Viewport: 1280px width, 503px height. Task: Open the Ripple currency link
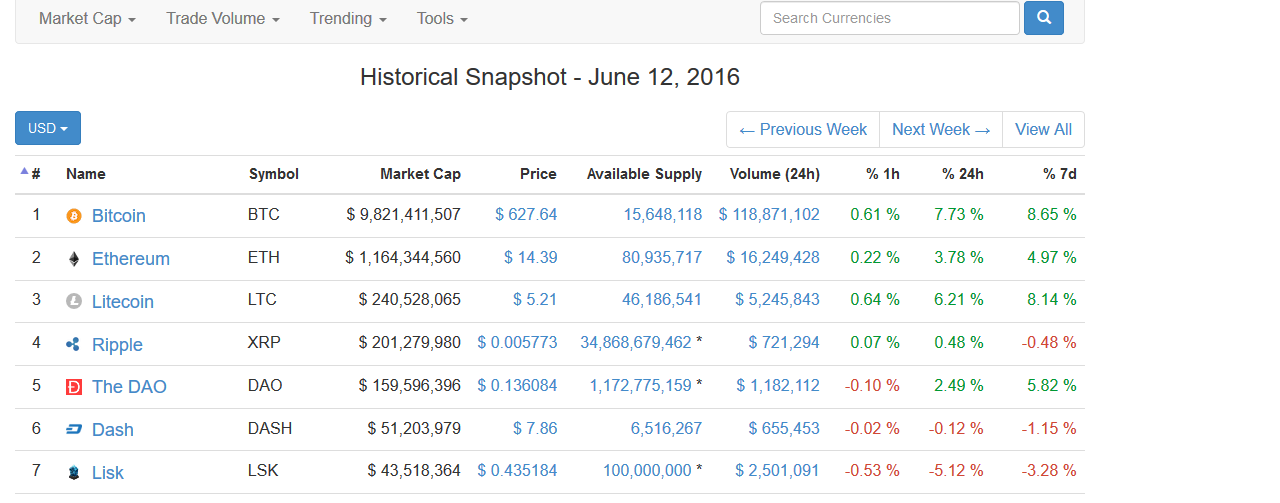coord(117,345)
